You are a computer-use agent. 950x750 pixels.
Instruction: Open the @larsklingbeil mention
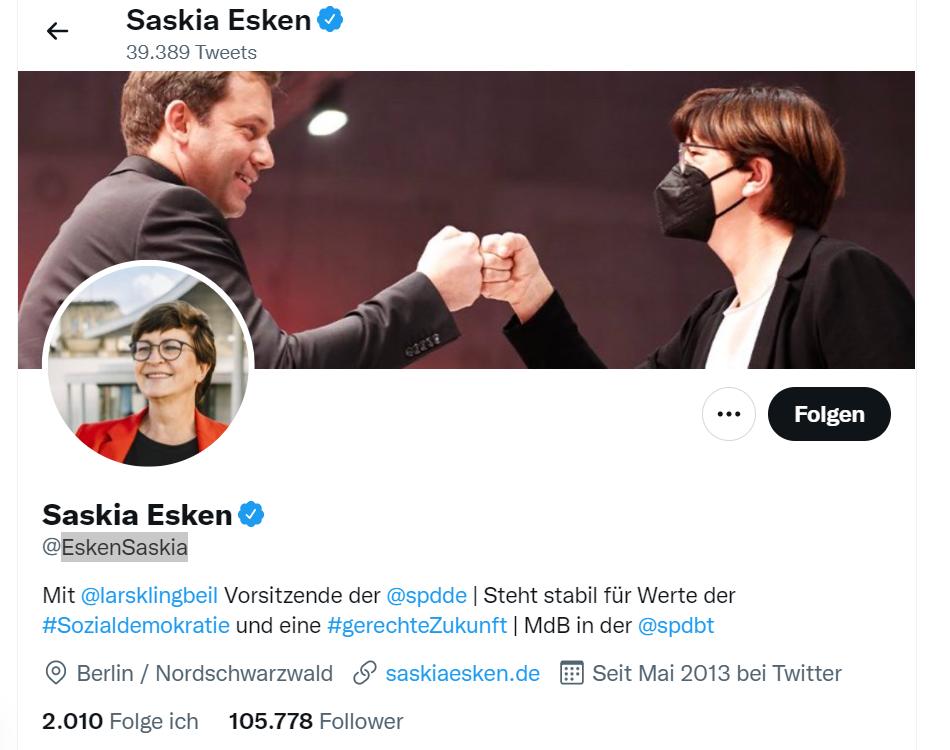point(149,595)
